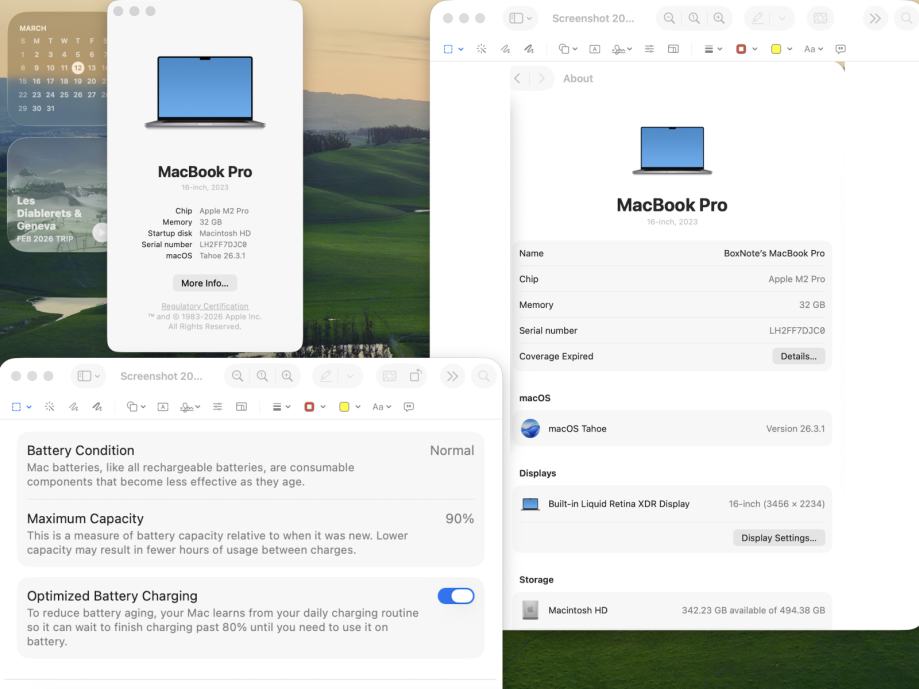Click crop/size tool in right Preview window

click(673, 49)
